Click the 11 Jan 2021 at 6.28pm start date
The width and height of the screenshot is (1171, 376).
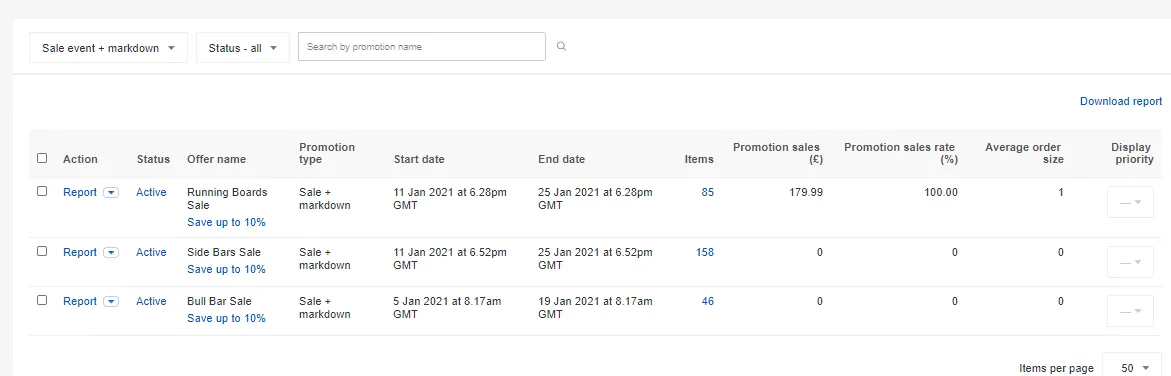[x=450, y=198]
